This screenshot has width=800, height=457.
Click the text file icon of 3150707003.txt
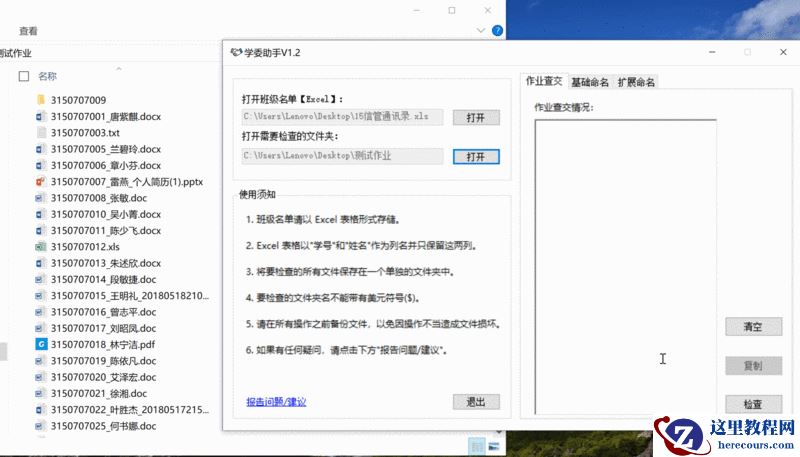(x=41, y=133)
